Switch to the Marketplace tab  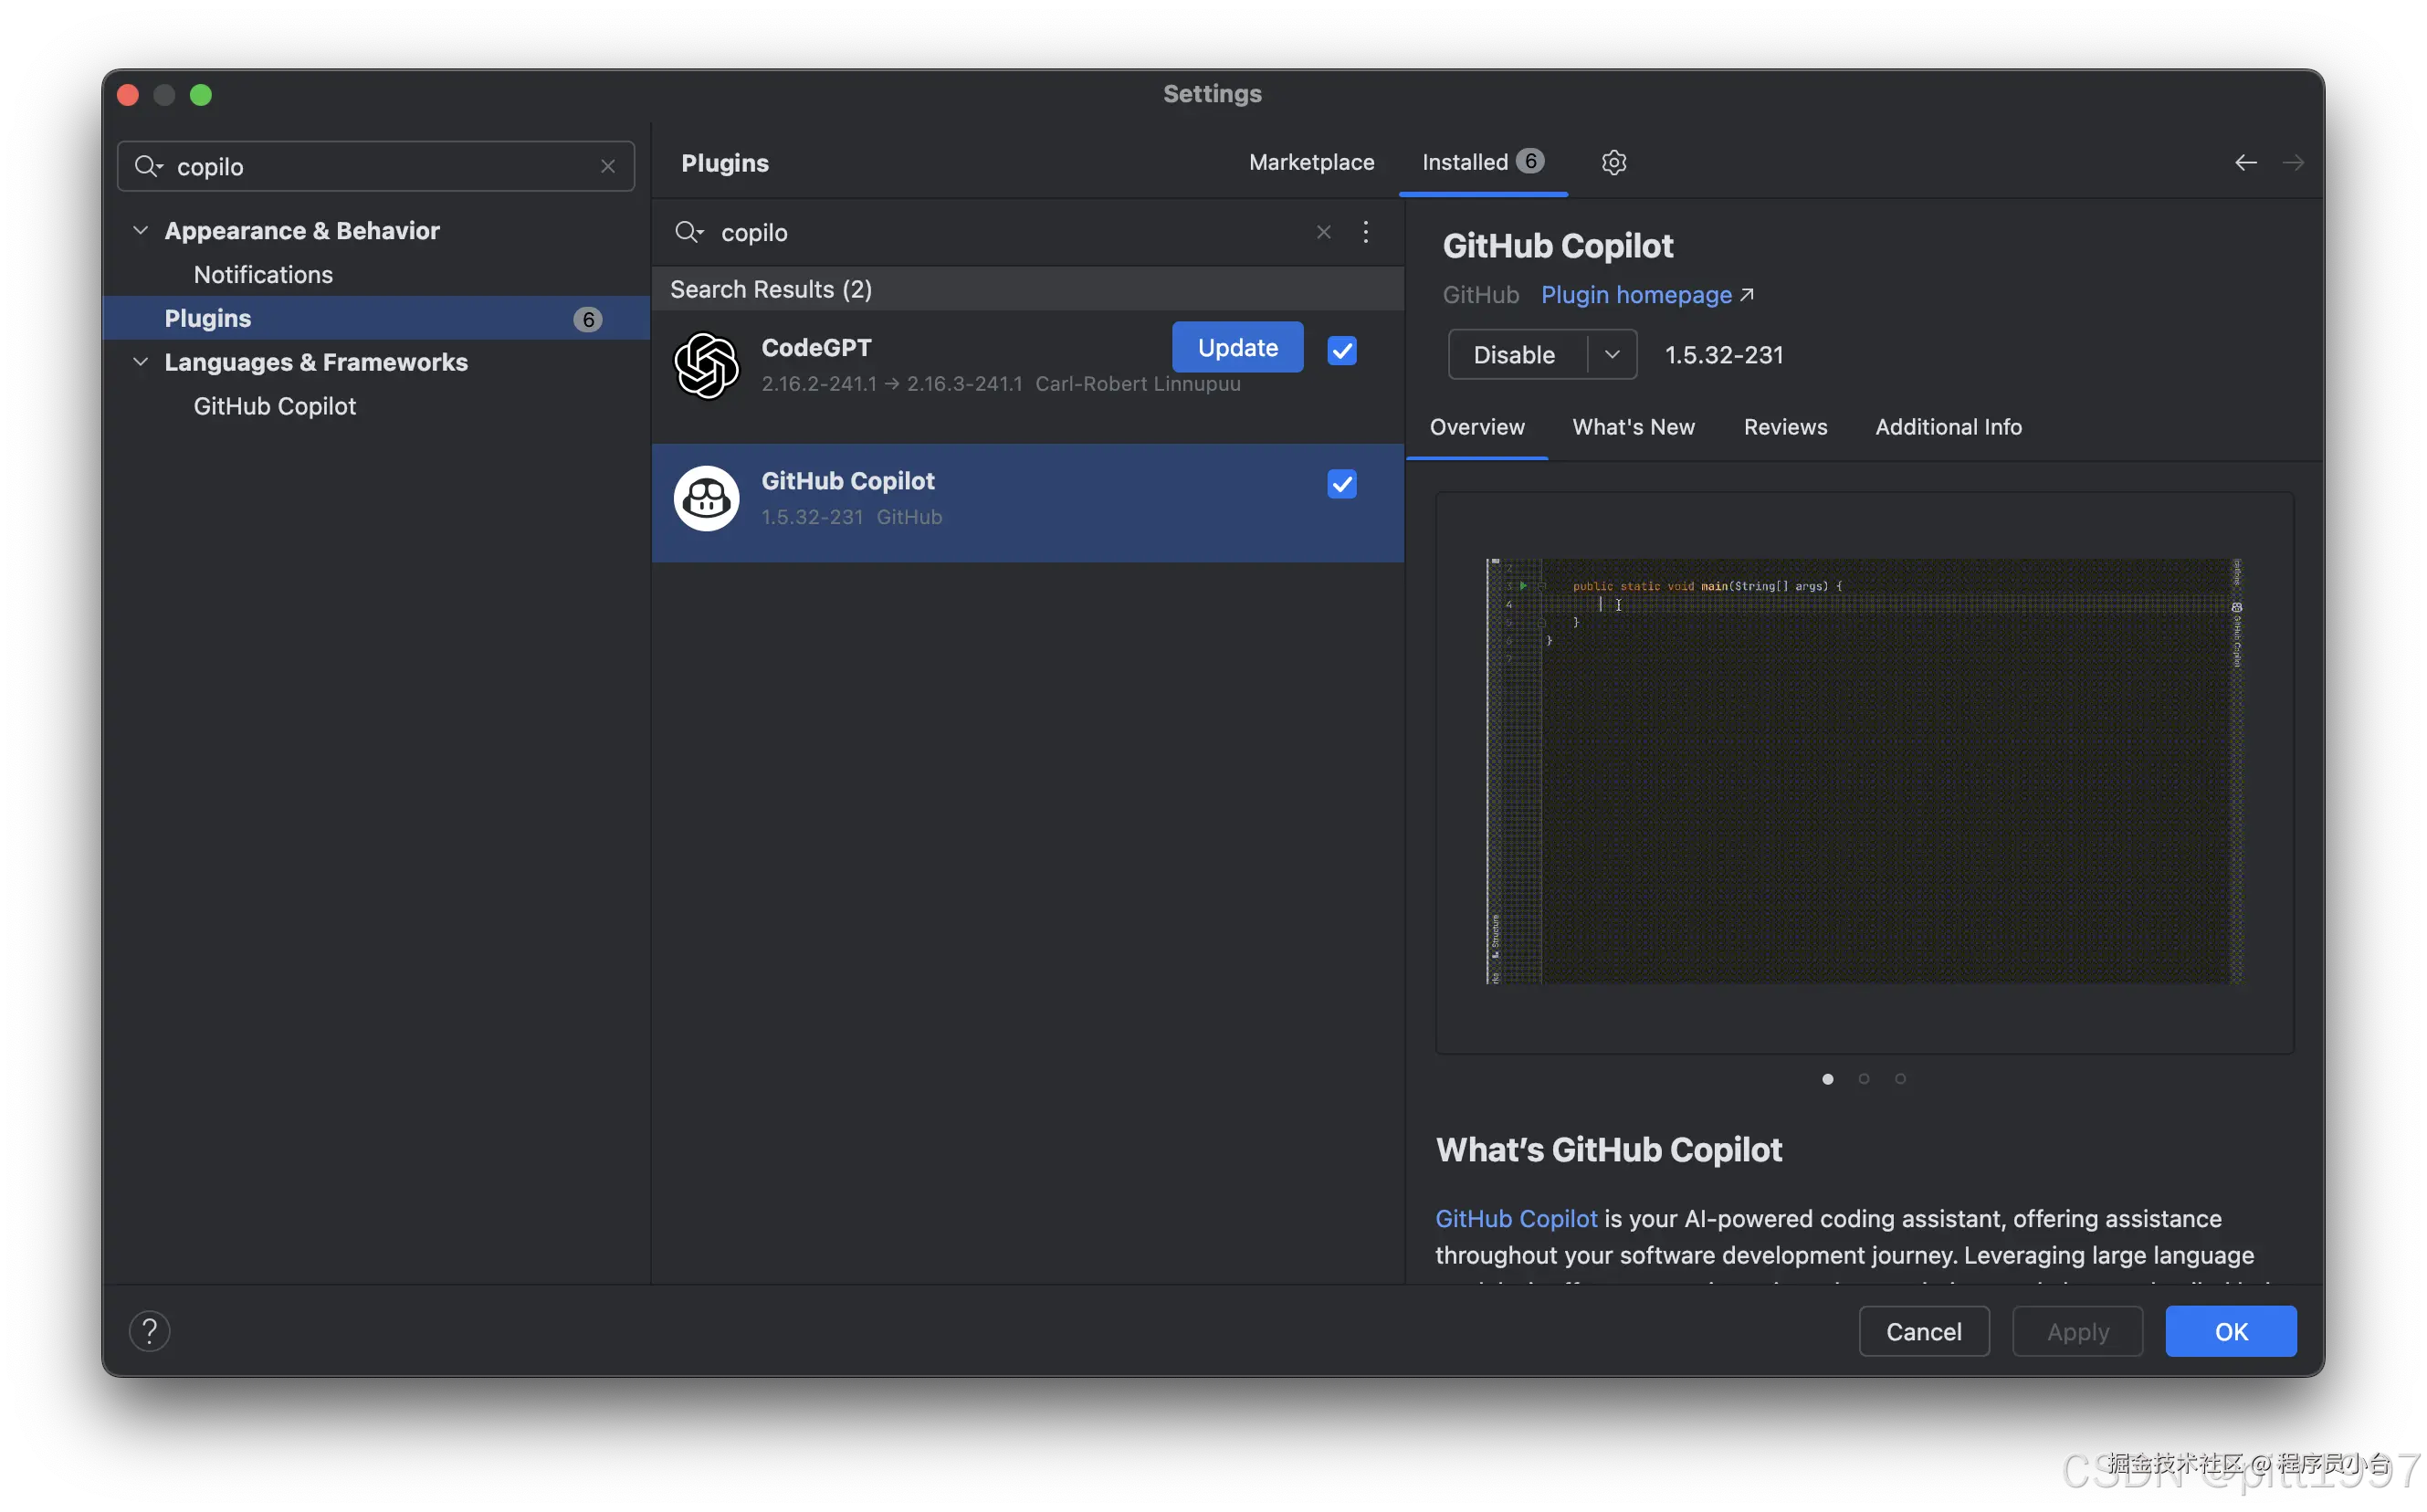1311,162
